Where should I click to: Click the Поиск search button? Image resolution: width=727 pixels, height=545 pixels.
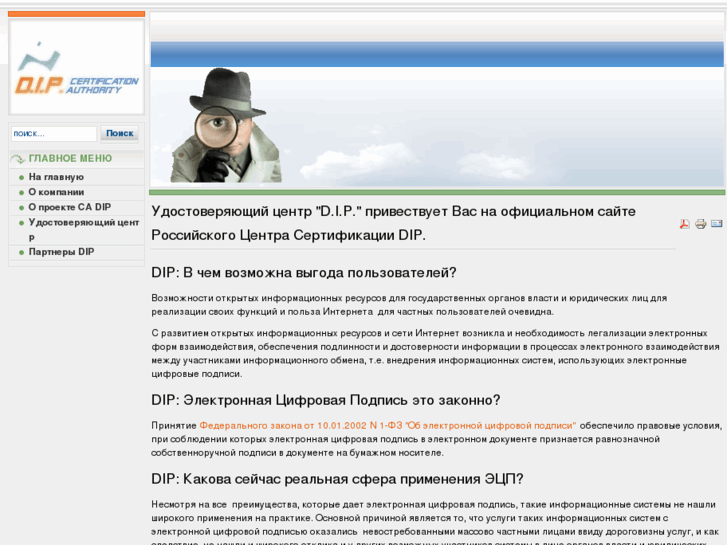pyautogui.click(x=120, y=134)
